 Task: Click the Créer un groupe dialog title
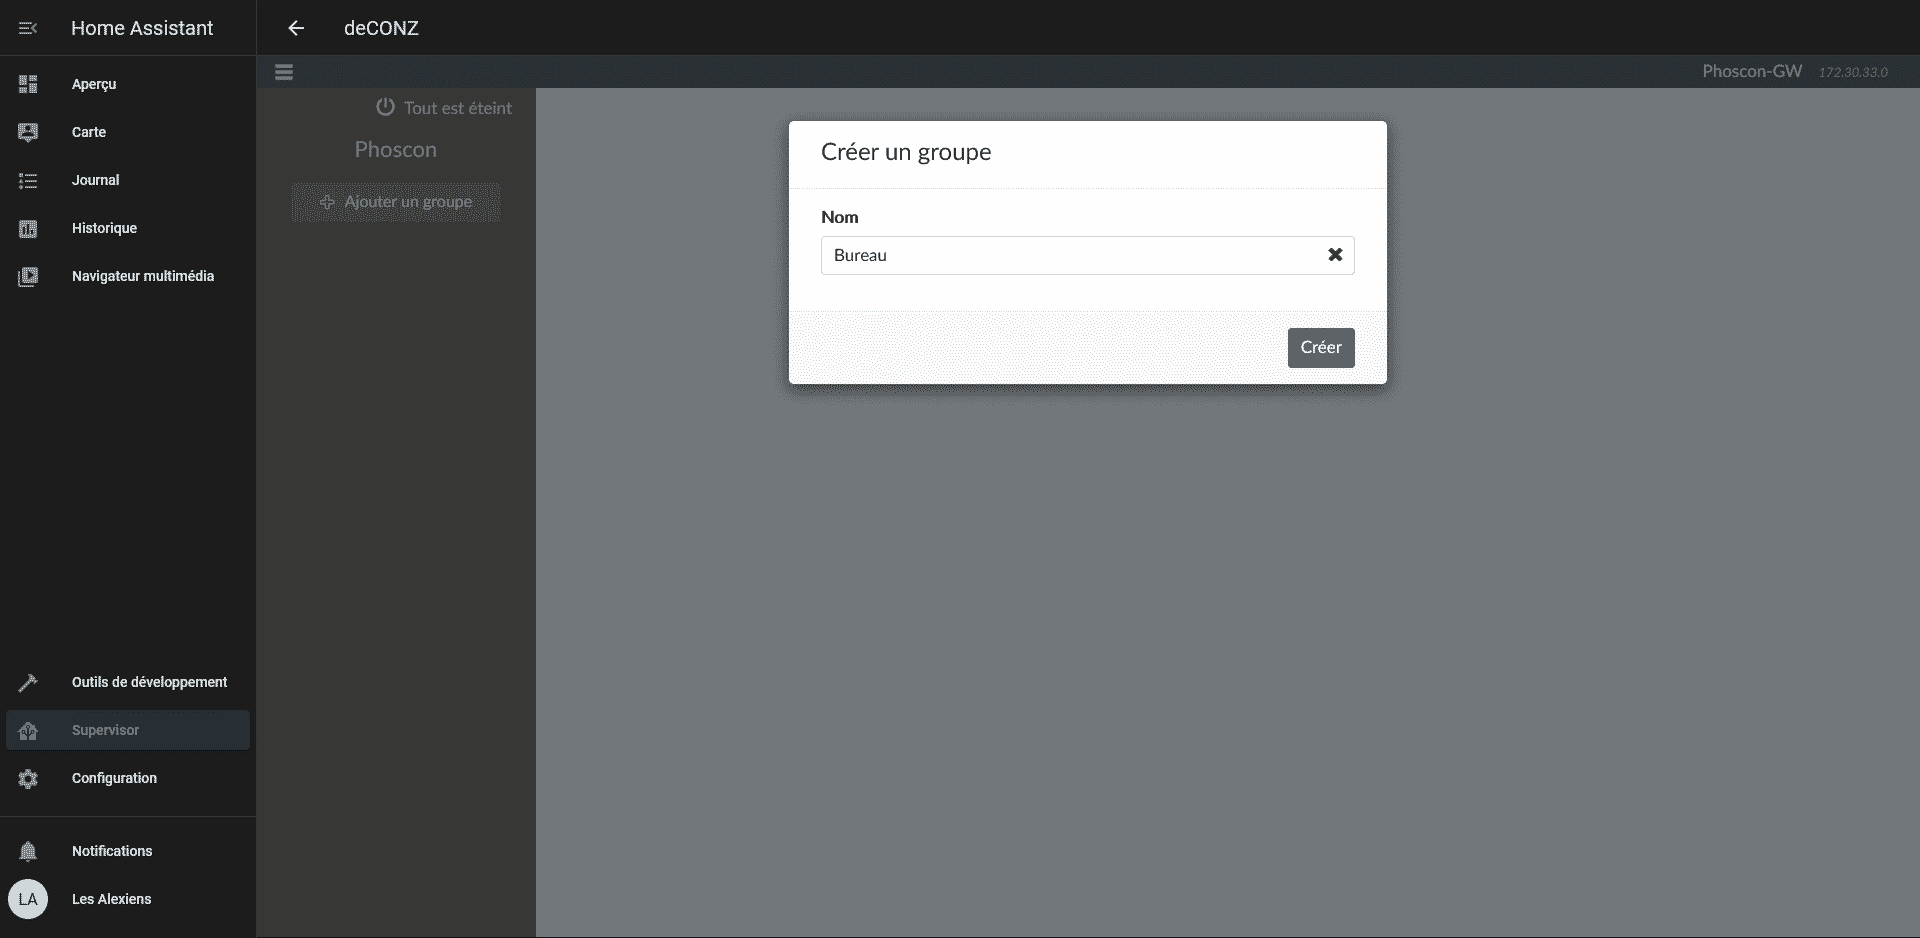click(906, 152)
